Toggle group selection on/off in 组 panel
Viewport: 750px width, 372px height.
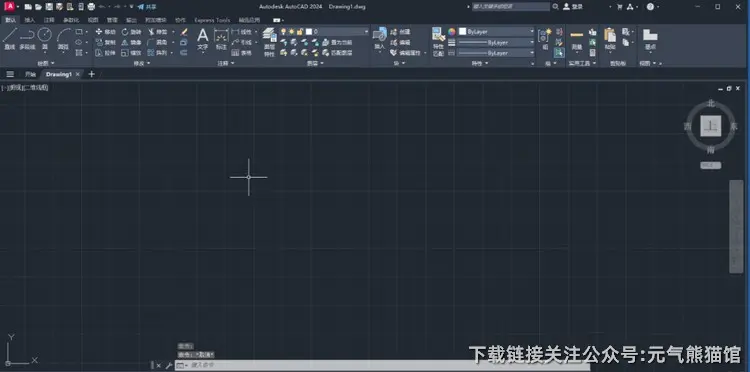559,53
